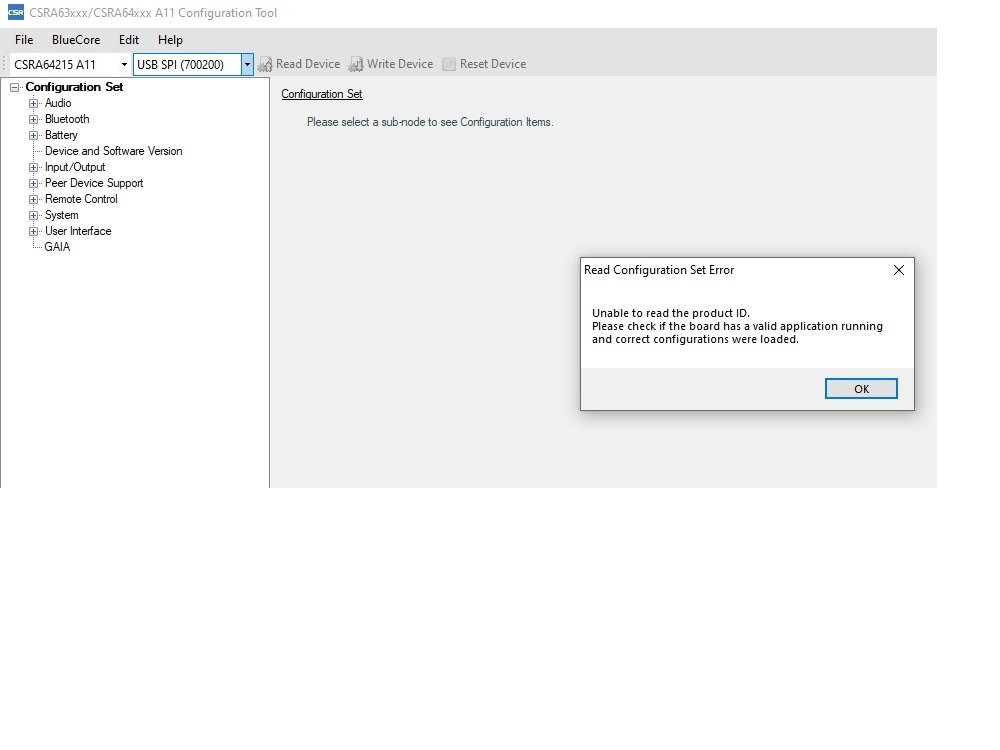The height and width of the screenshot is (750, 1000).
Task: Select Device and Software Version item
Action: click(114, 151)
